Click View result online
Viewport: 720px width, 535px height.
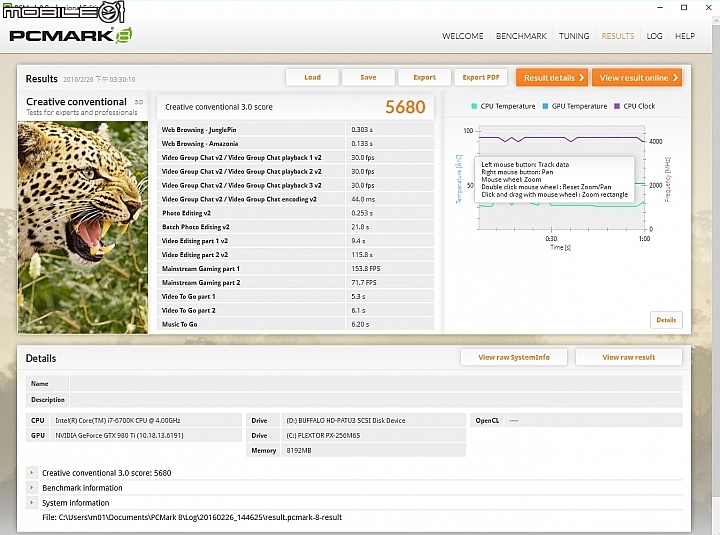[637, 78]
